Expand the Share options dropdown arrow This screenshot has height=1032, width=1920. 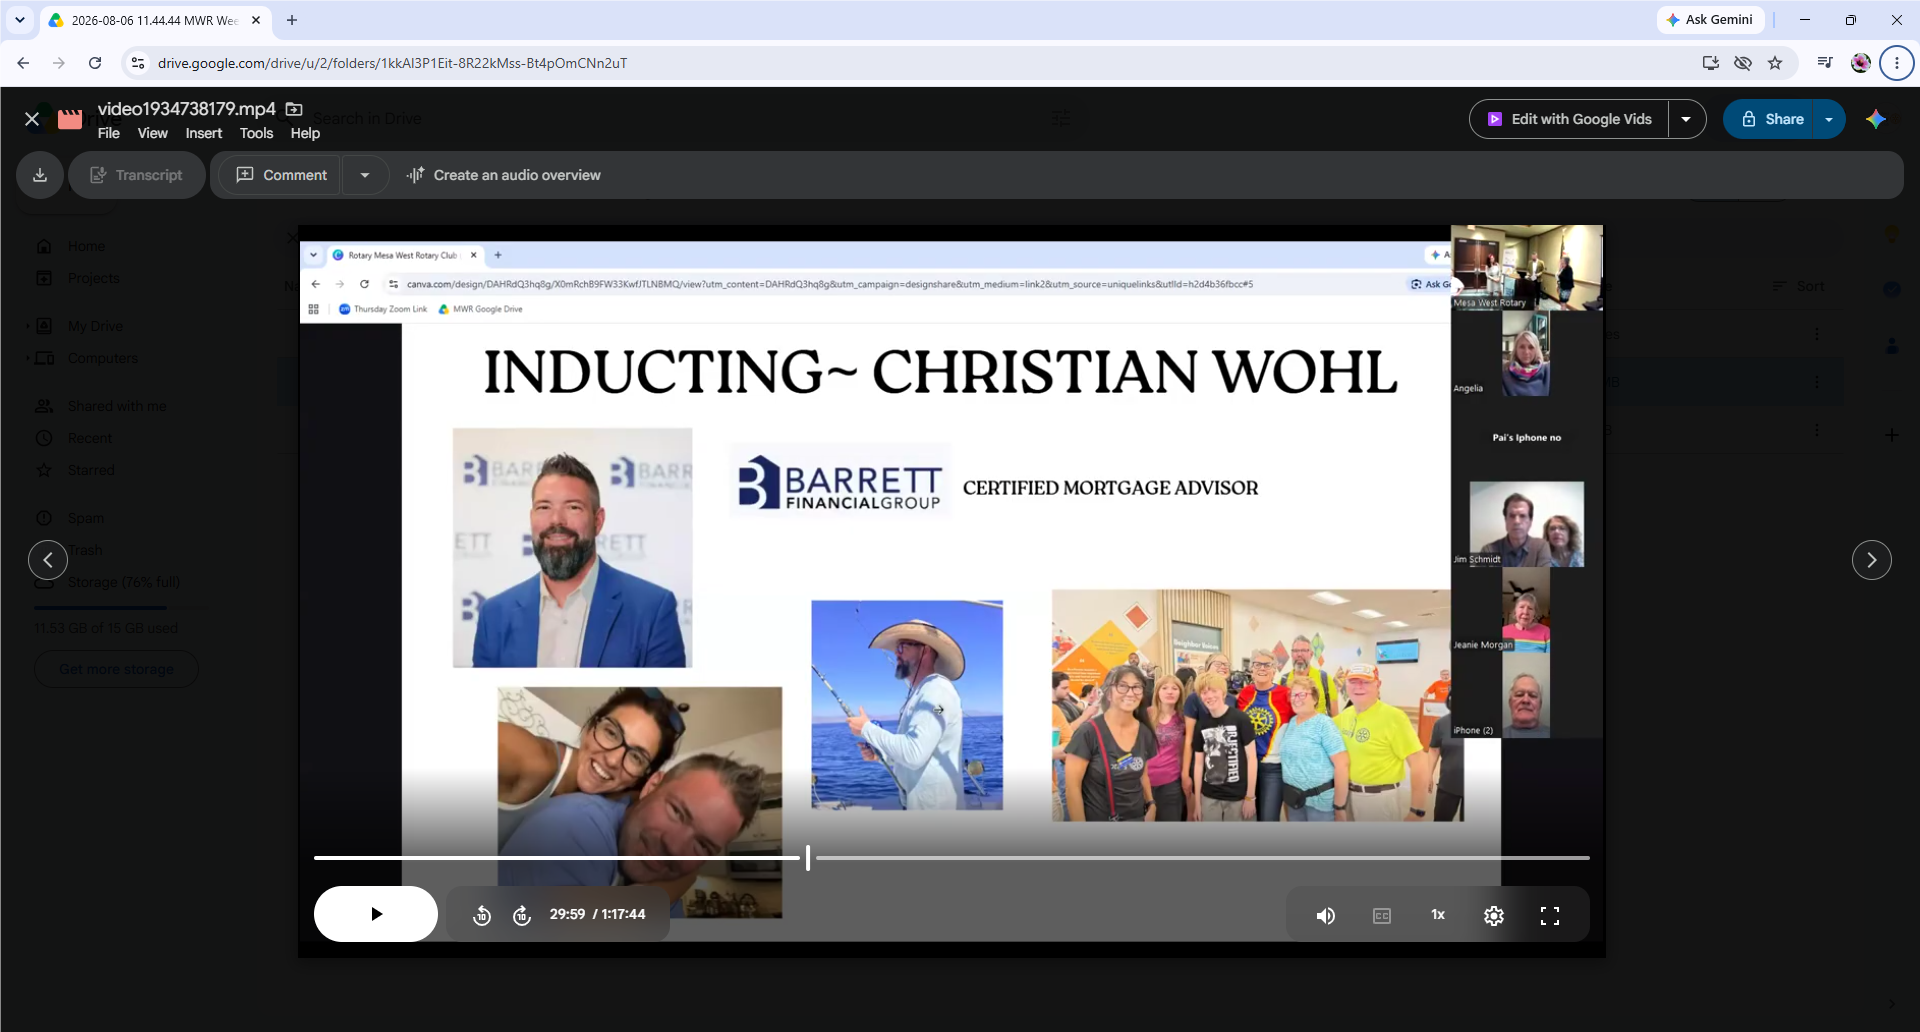[1829, 119]
